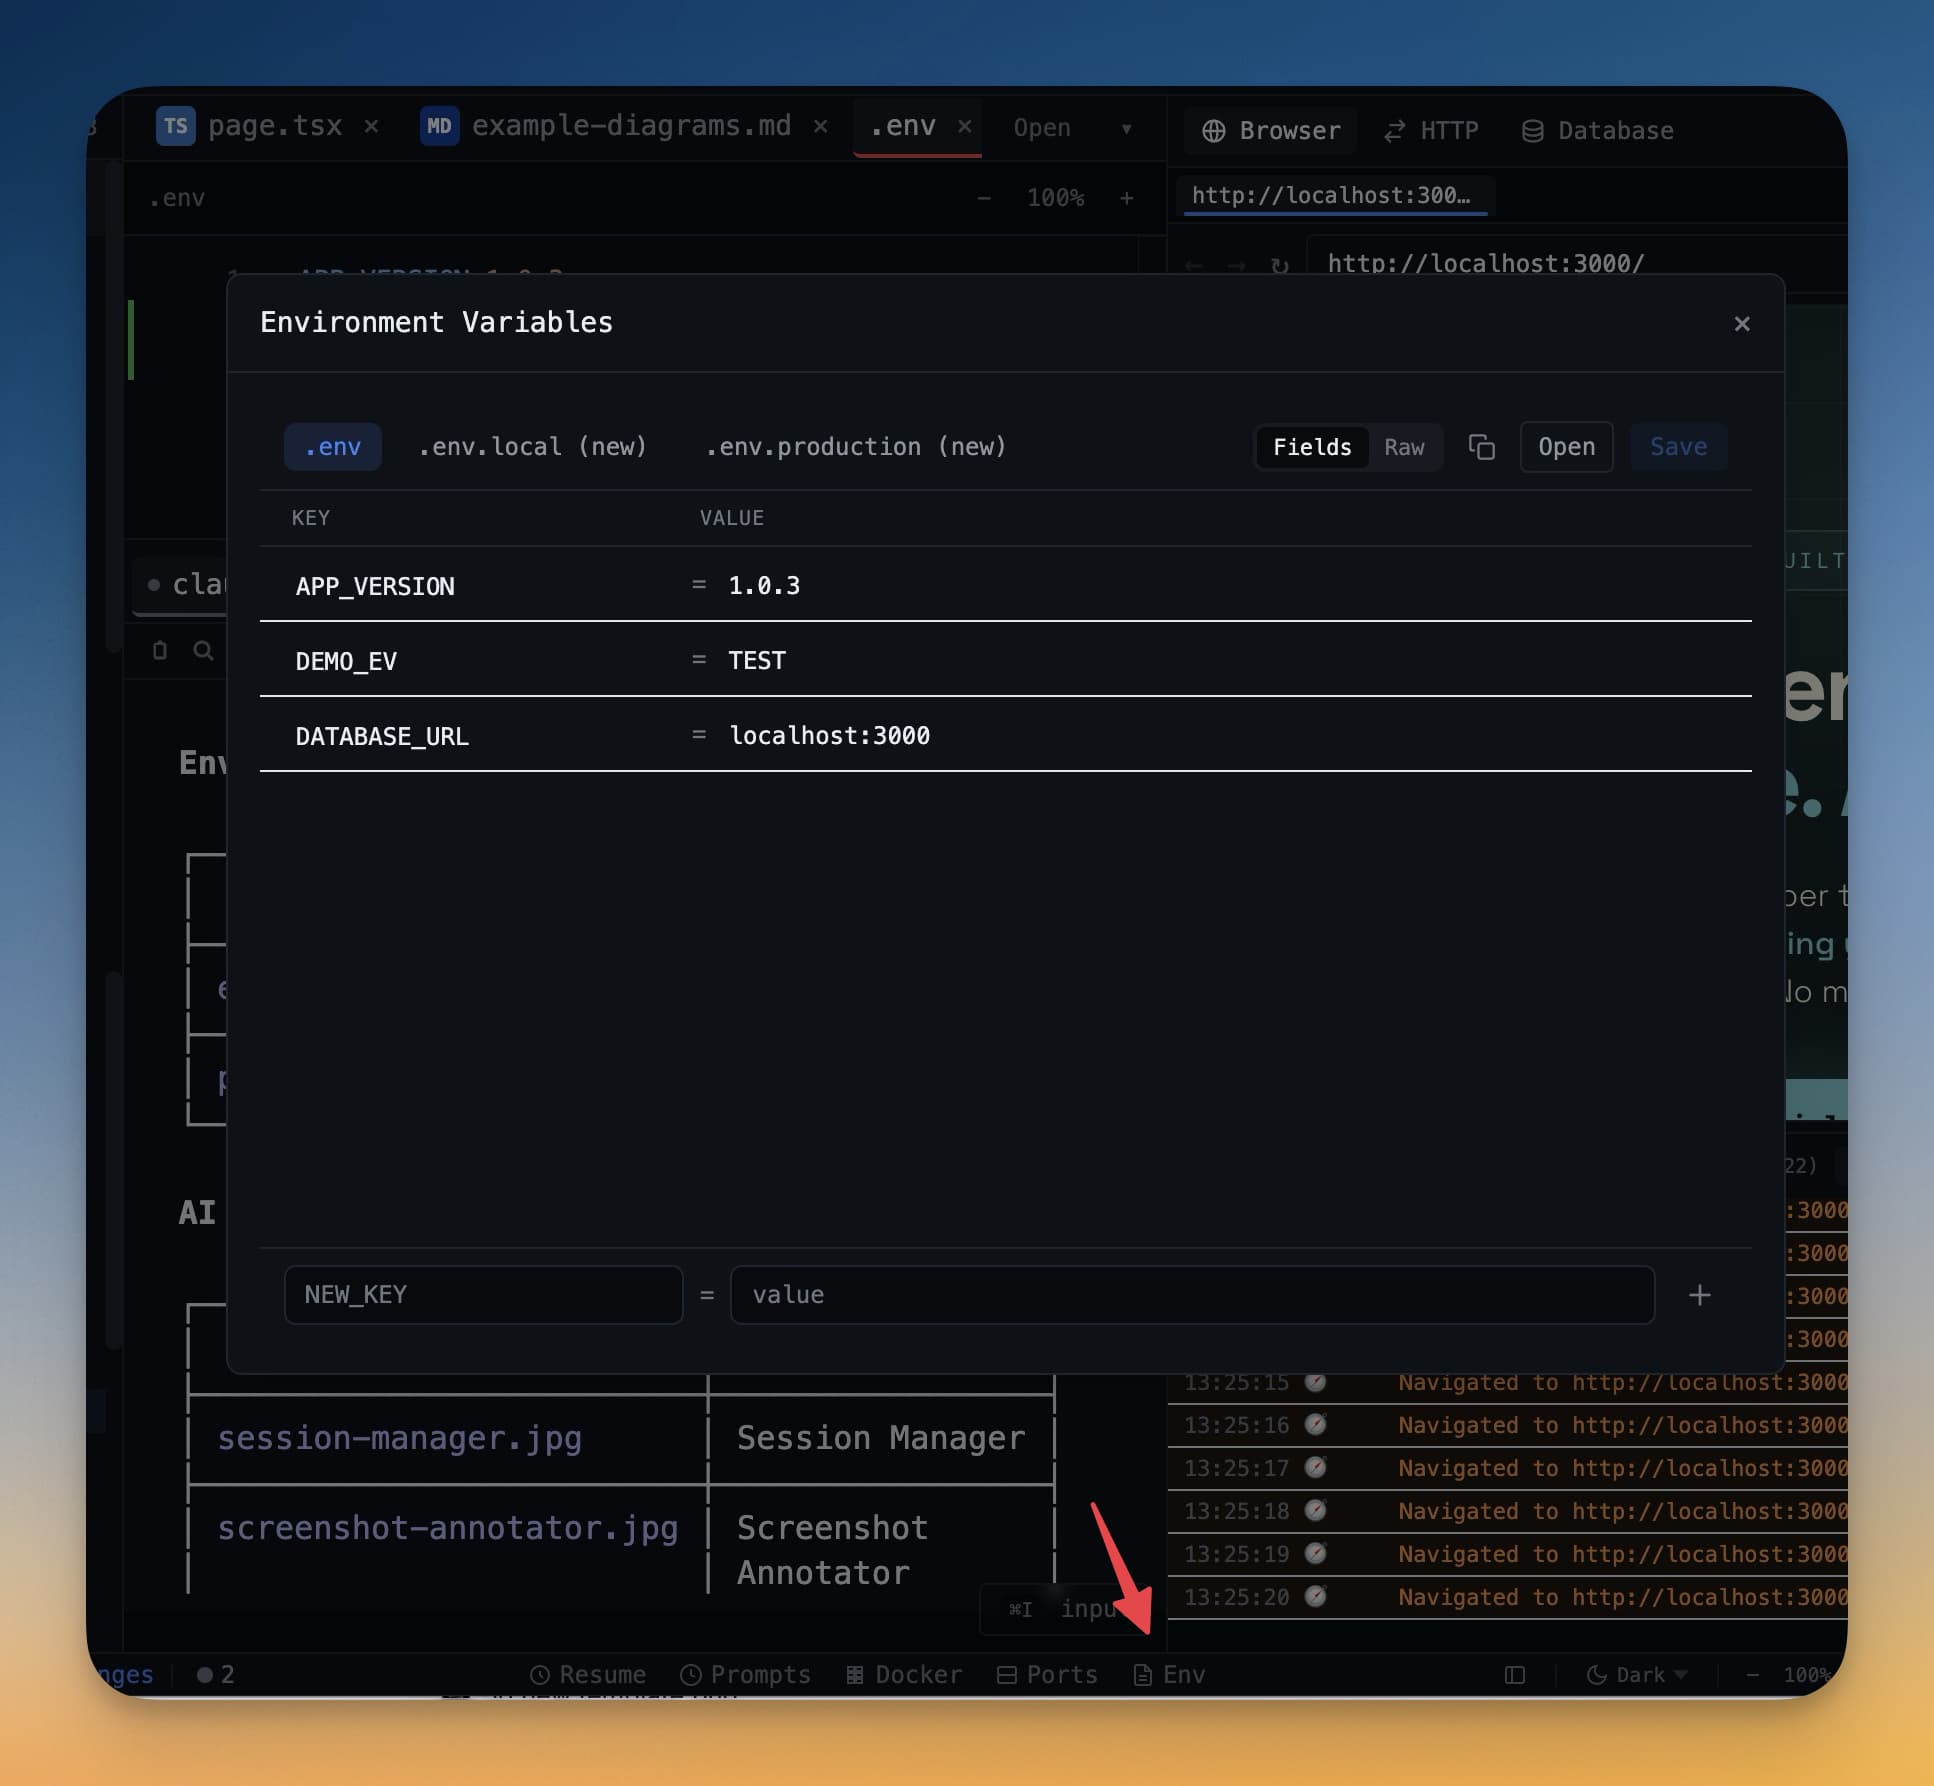Open the example-diagrams.md tab
The image size is (1934, 1786).
click(630, 125)
